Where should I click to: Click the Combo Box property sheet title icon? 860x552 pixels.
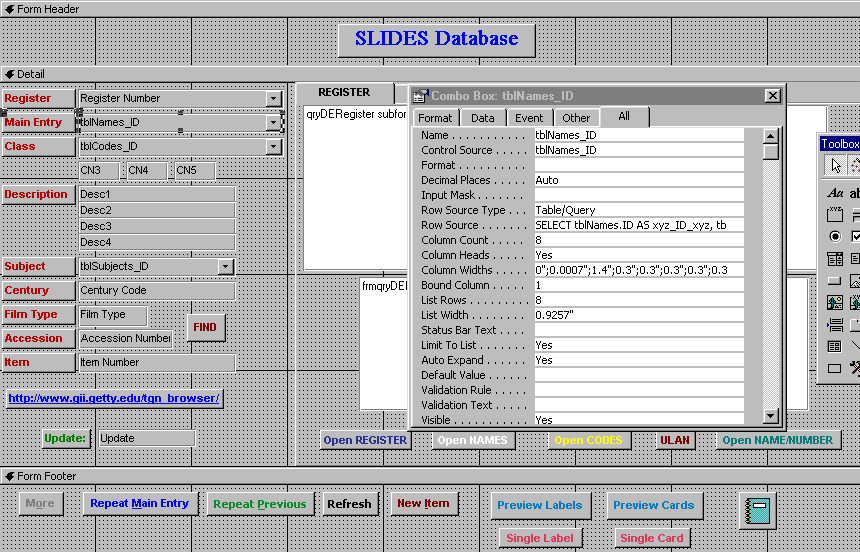tap(421, 95)
